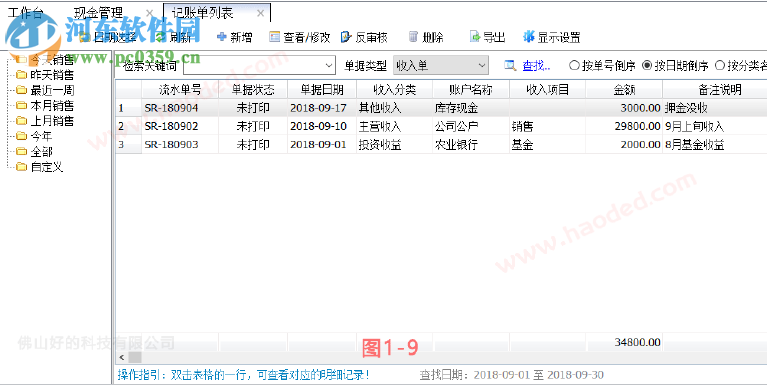
Task: Select the 今年 folder icon
Action: [21, 136]
